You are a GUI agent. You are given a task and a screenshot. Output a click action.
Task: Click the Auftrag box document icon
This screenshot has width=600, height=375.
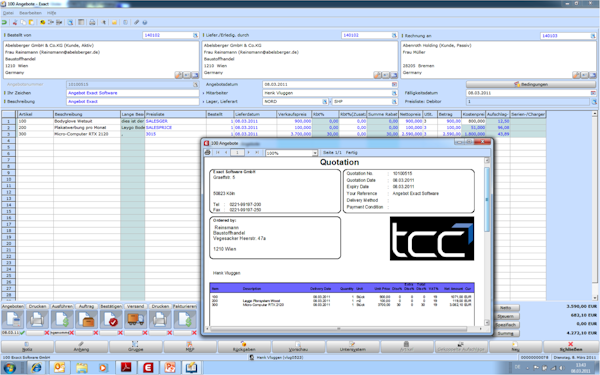(86, 319)
